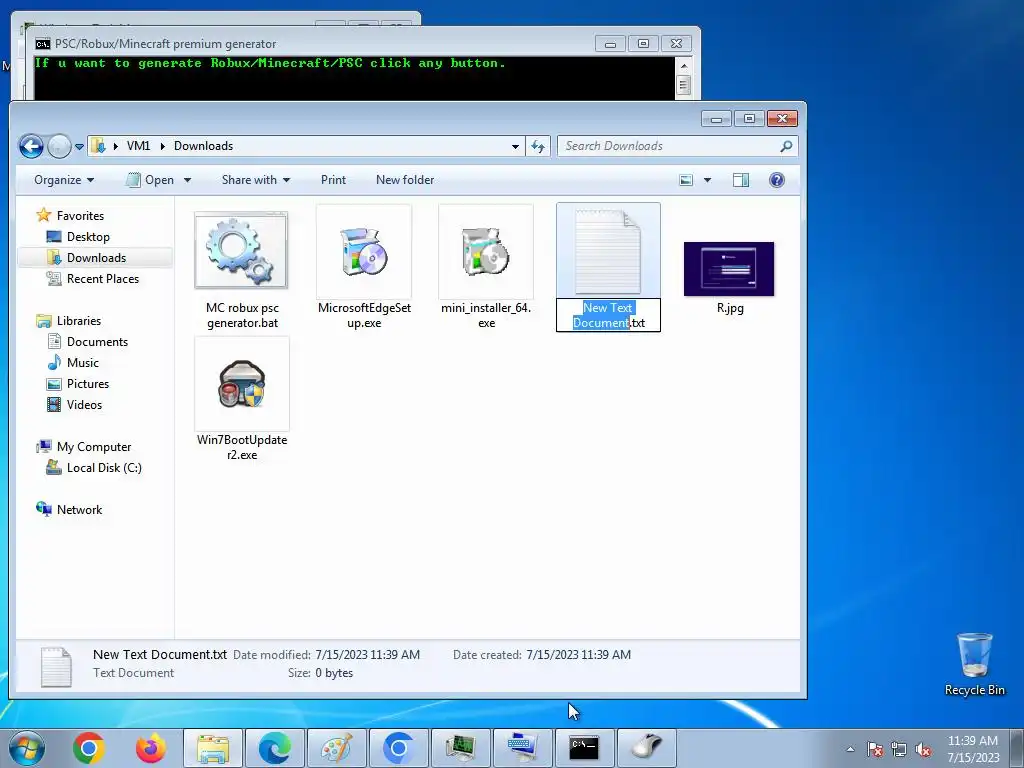Viewport: 1024px width, 768px height.
Task: Click the Explorer Forward arrow button
Action: tap(59, 146)
